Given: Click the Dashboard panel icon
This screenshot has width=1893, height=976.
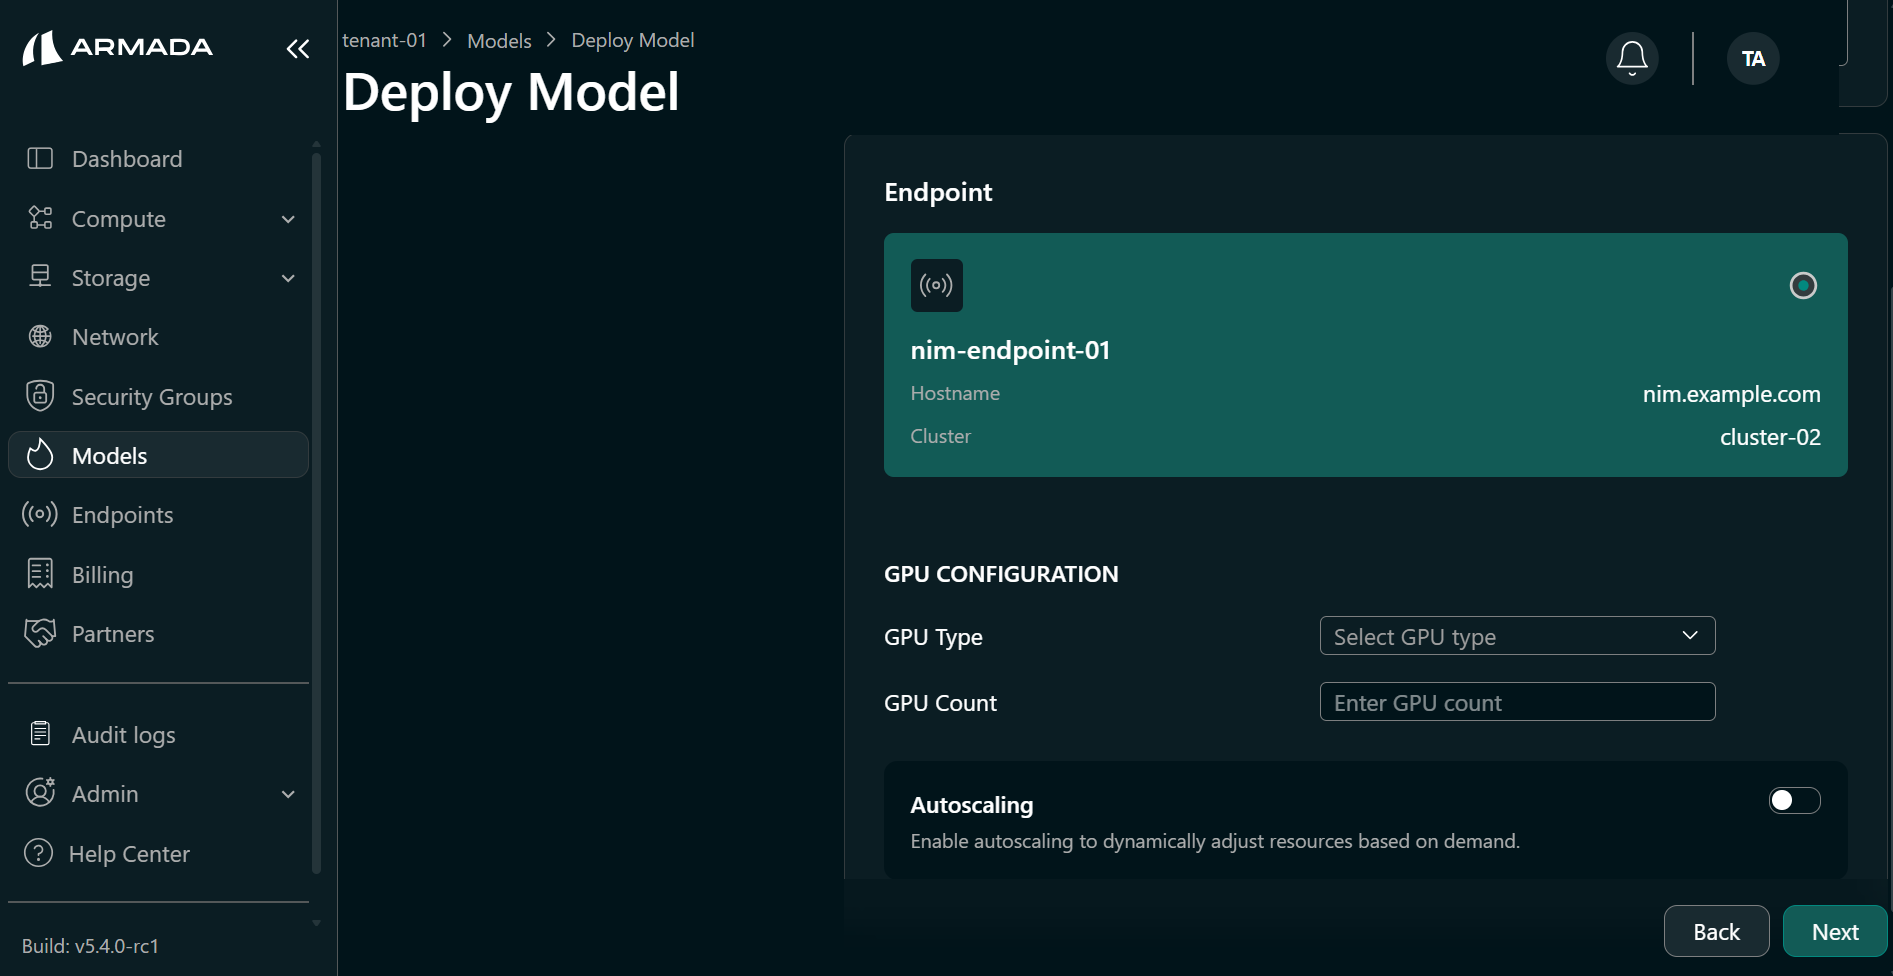Looking at the screenshot, I should click(40, 159).
